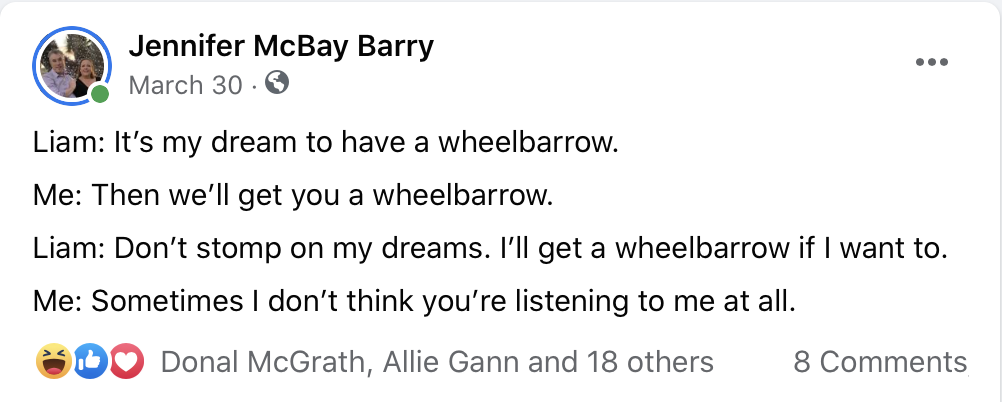The image size is (1002, 402).
Task: Expand the 8 Comments section
Action: click(x=880, y=361)
